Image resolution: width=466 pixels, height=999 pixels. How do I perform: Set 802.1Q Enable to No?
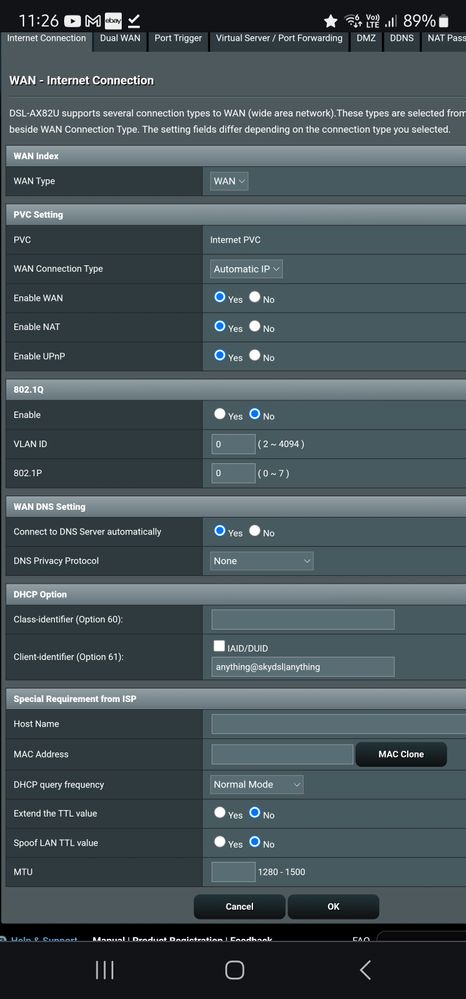point(255,414)
